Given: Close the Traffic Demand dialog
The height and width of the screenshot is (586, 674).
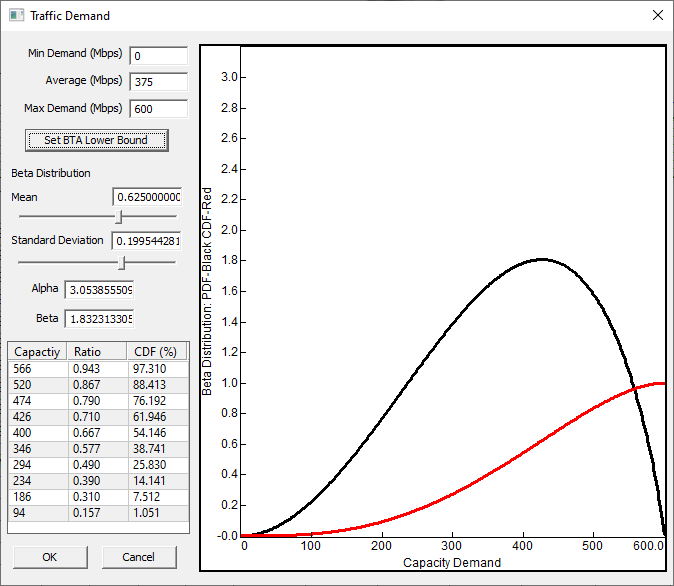Looking at the screenshot, I should [x=657, y=16].
